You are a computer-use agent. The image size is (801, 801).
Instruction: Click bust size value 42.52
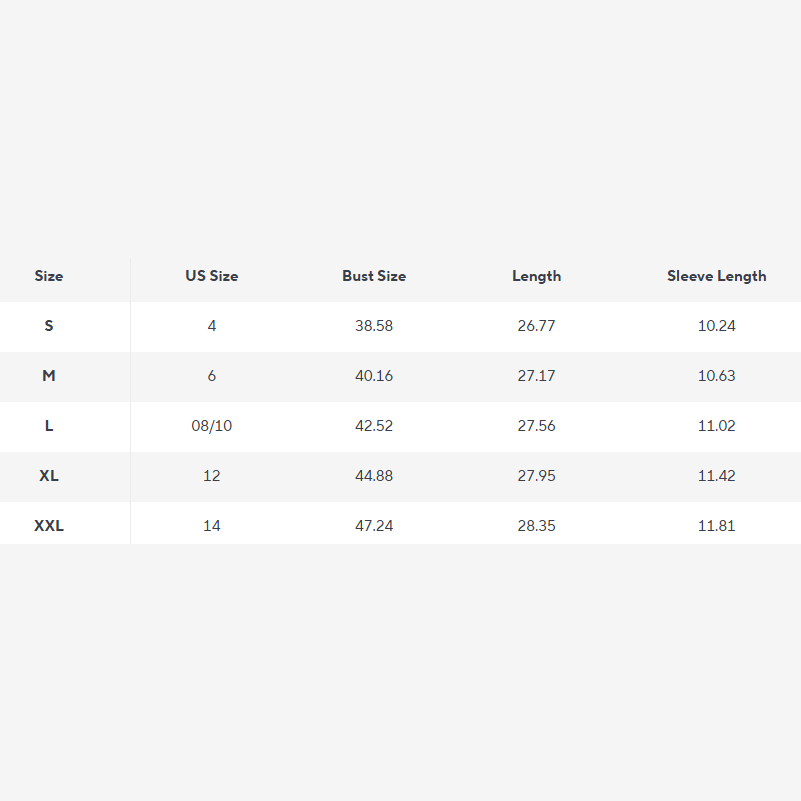tap(374, 426)
